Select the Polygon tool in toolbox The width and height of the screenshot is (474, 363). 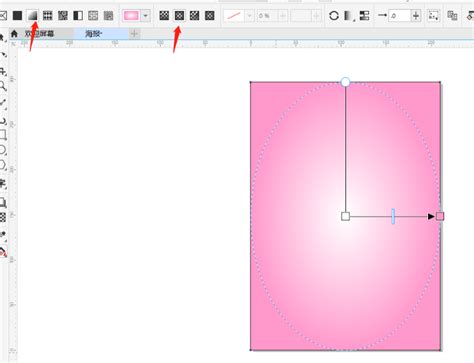click(3, 166)
